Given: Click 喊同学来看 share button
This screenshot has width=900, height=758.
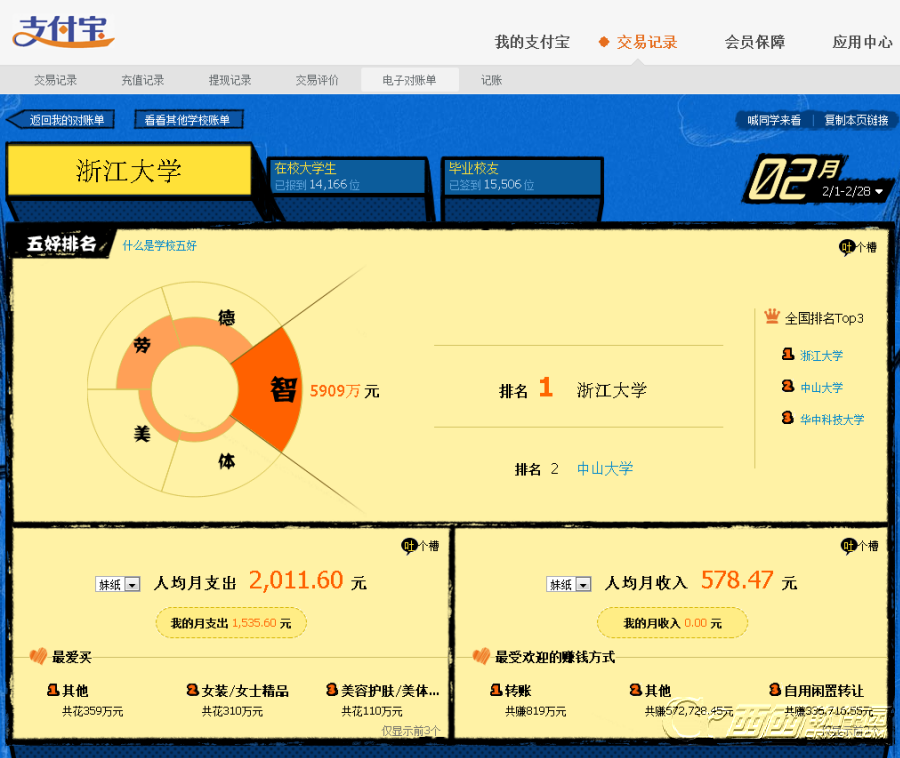Looking at the screenshot, I should [774, 120].
